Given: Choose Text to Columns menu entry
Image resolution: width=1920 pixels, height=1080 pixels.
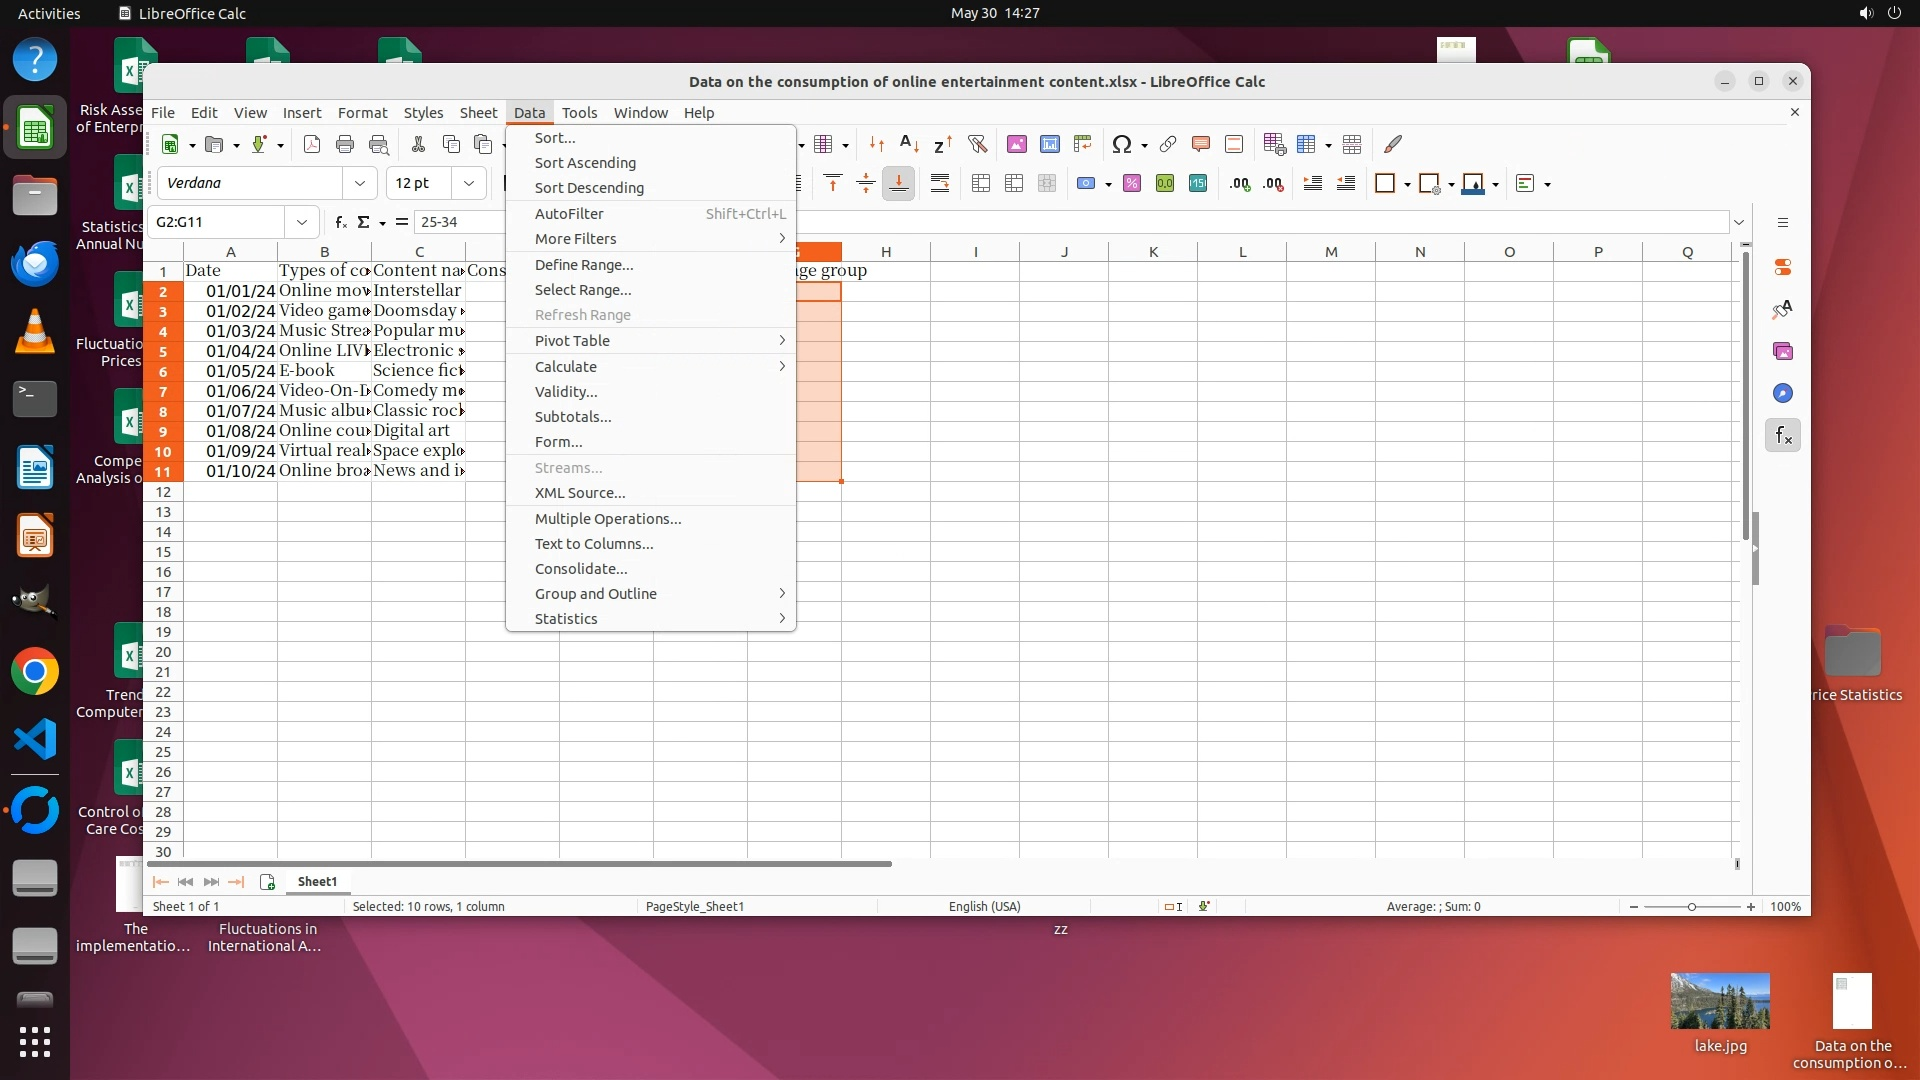Looking at the screenshot, I should (593, 544).
